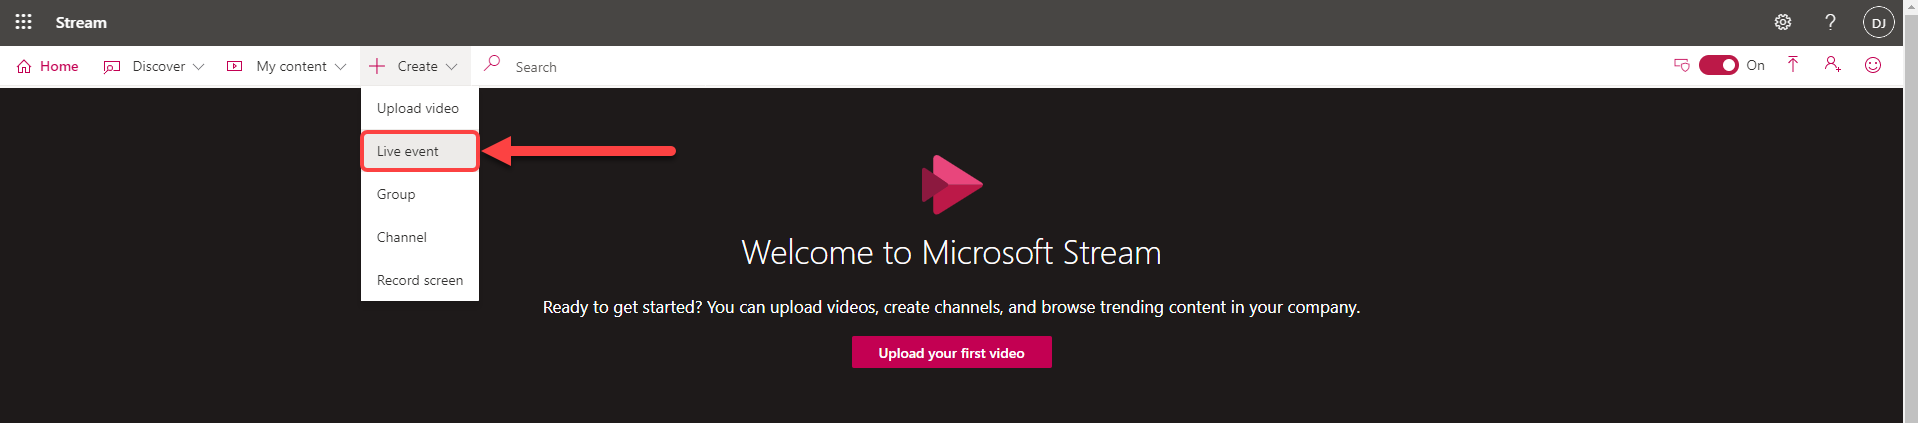Click the Discover icon
1918x423 pixels.
pos(112,66)
